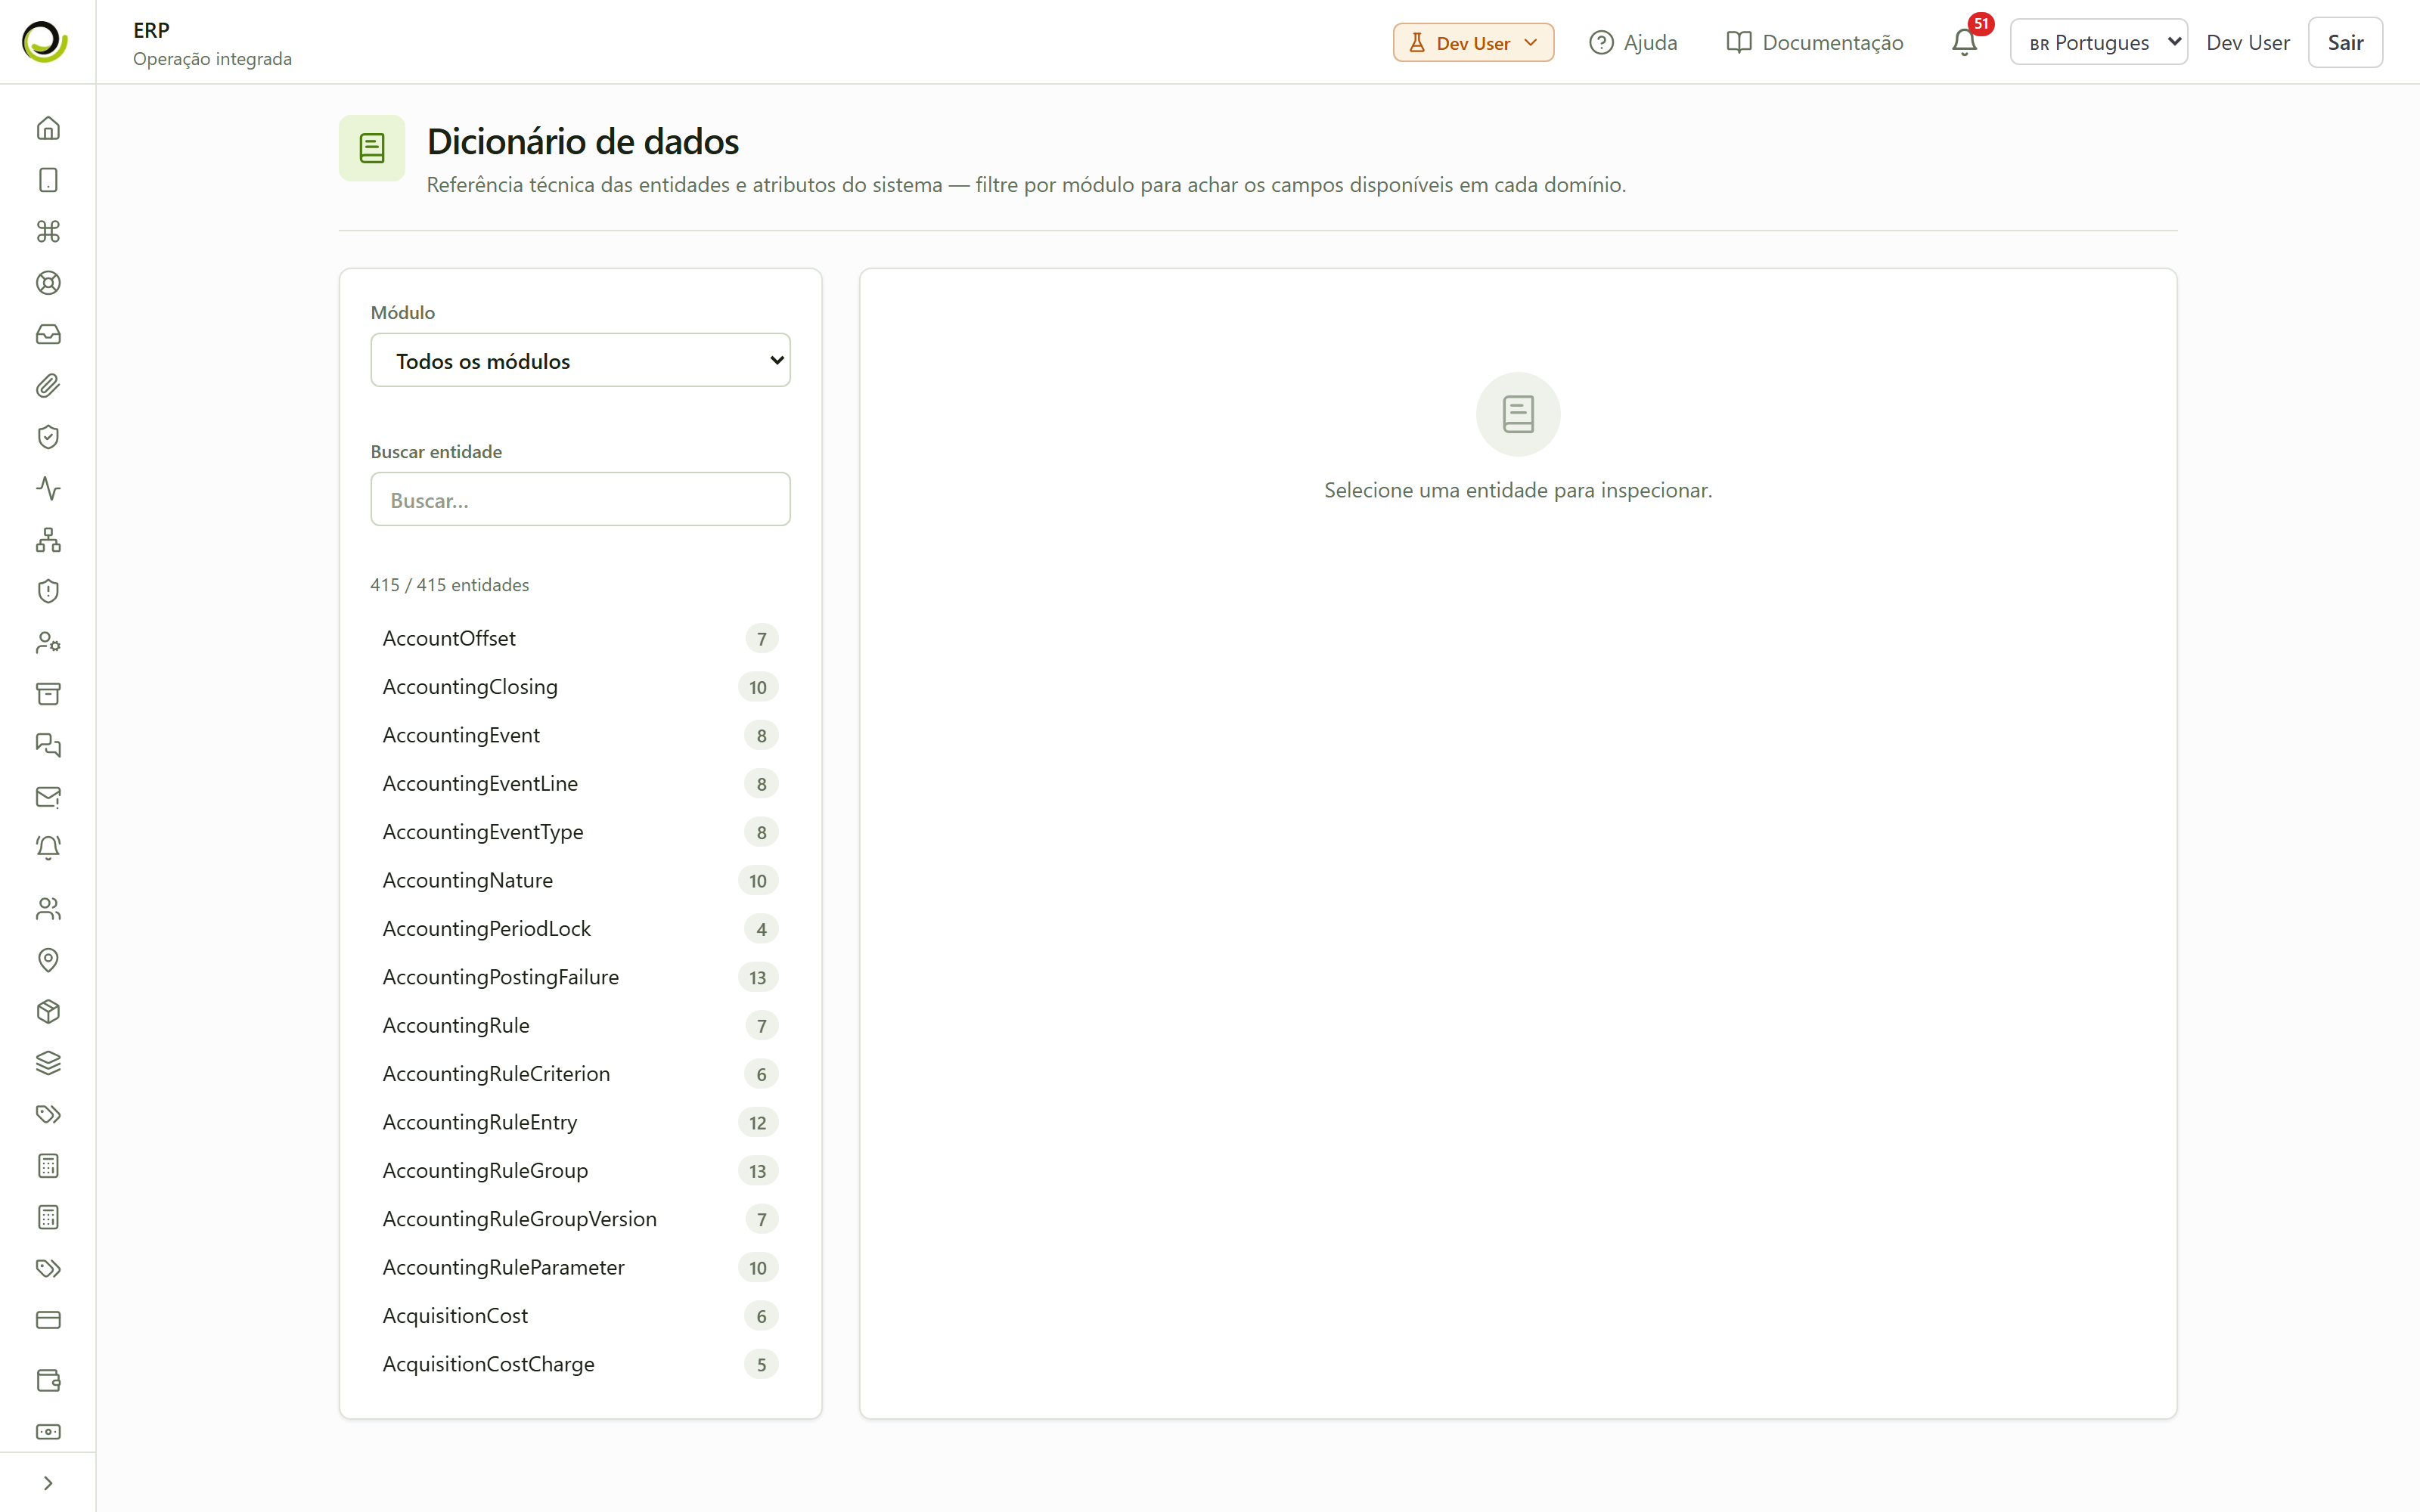
Task: Open the lifebuoy support sidebar icon
Action: (48, 283)
